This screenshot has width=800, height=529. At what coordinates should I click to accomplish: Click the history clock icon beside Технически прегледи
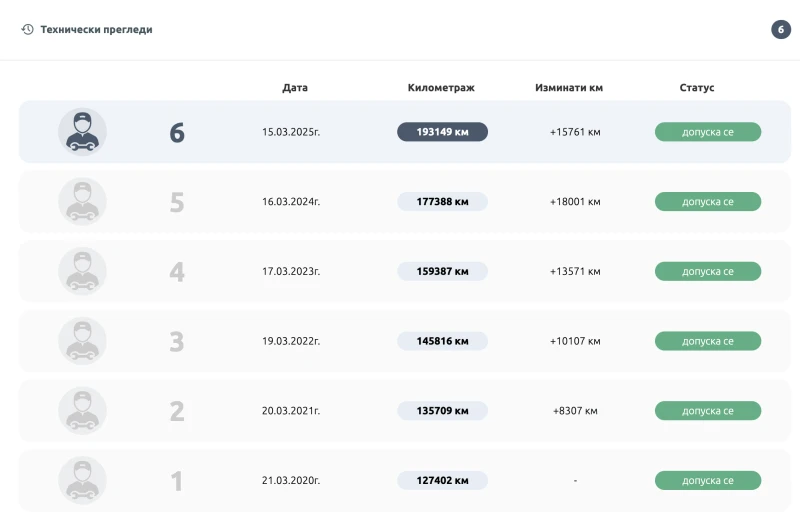(x=28, y=30)
